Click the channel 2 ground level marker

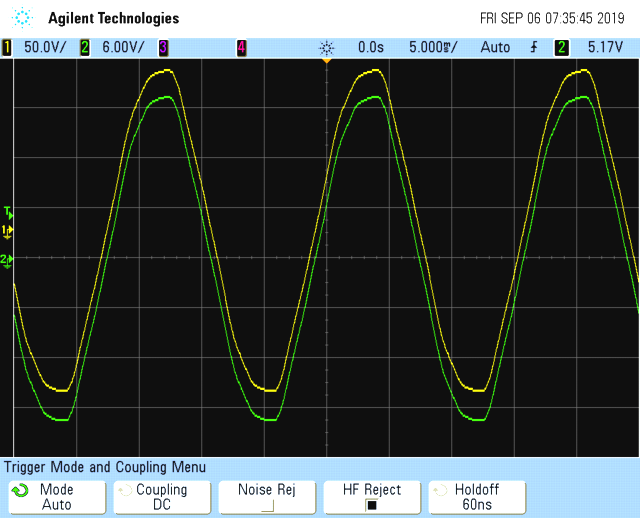click(7, 261)
